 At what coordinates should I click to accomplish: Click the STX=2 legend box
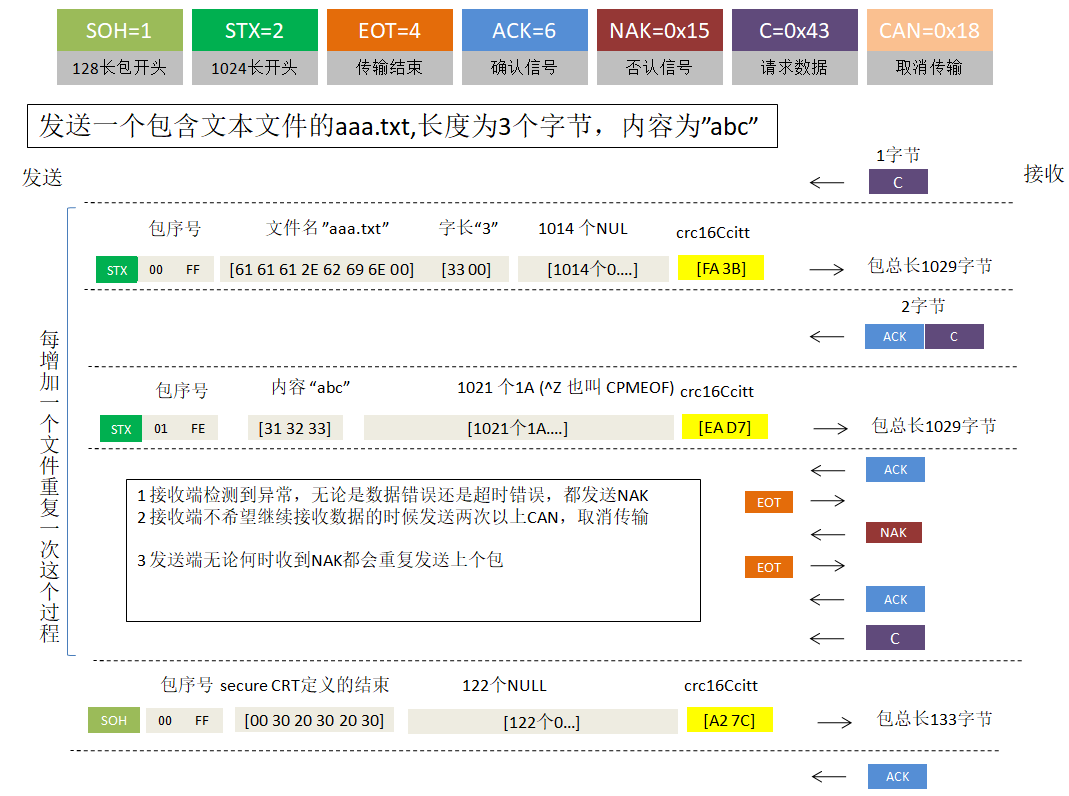click(x=254, y=30)
